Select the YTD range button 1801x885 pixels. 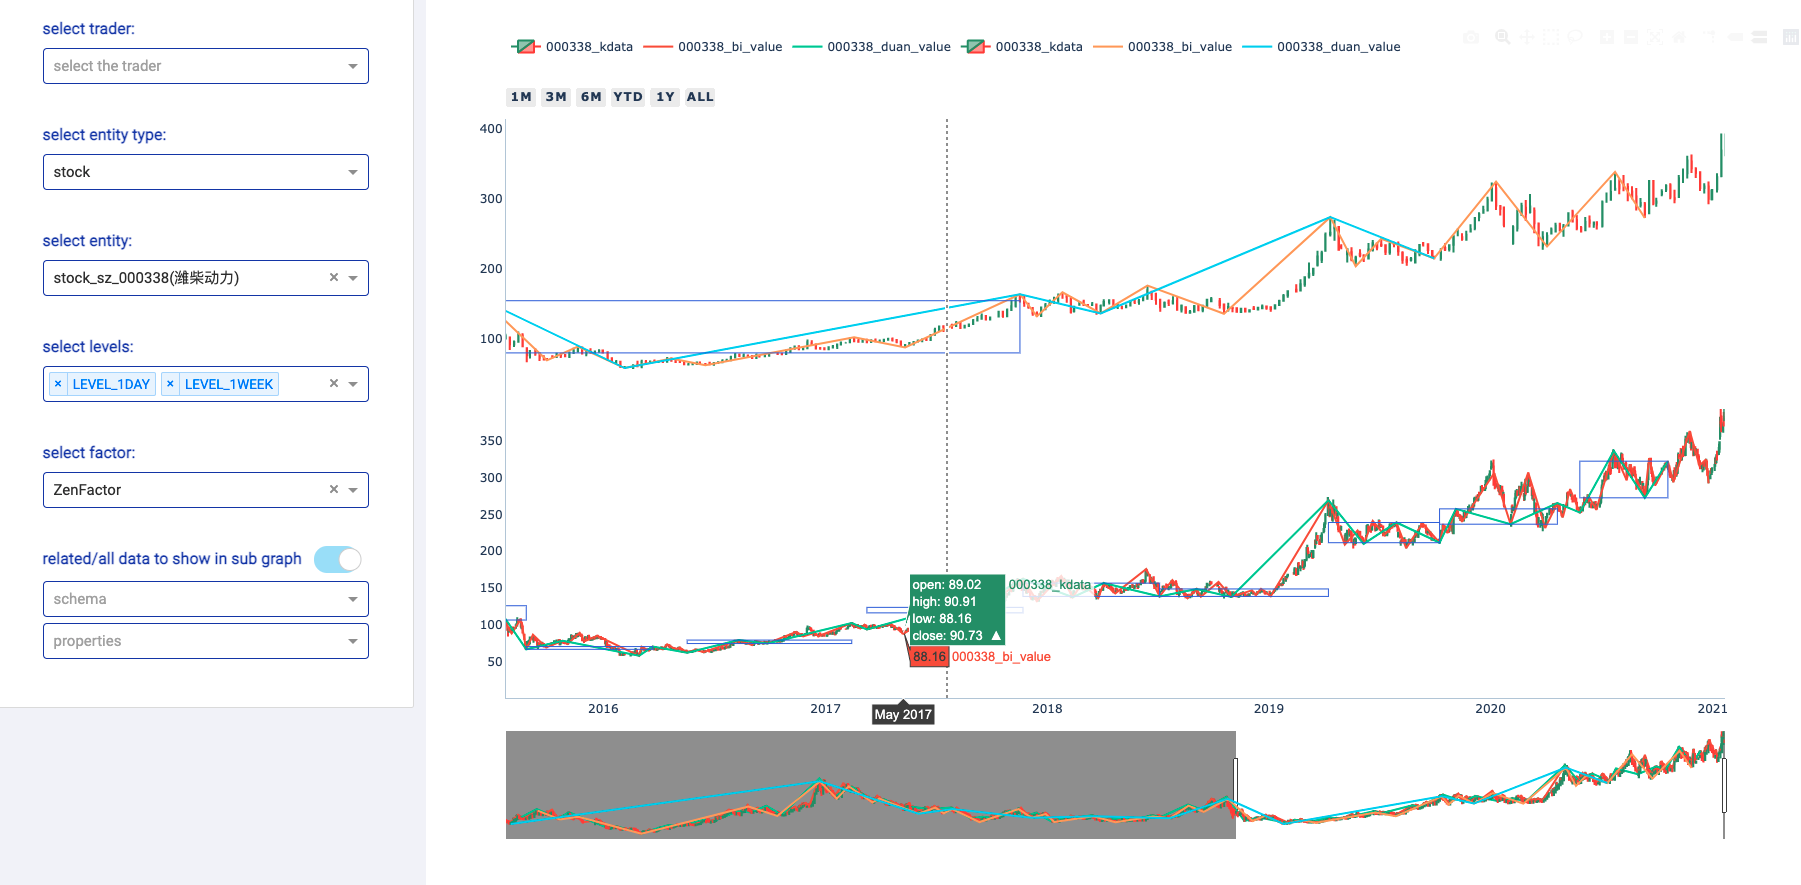pyautogui.click(x=628, y=97)
